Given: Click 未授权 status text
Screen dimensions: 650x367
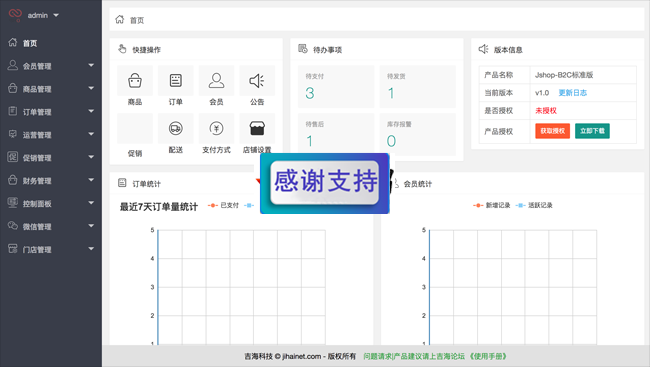Looking at the screenshot, I should coord(546,111).
